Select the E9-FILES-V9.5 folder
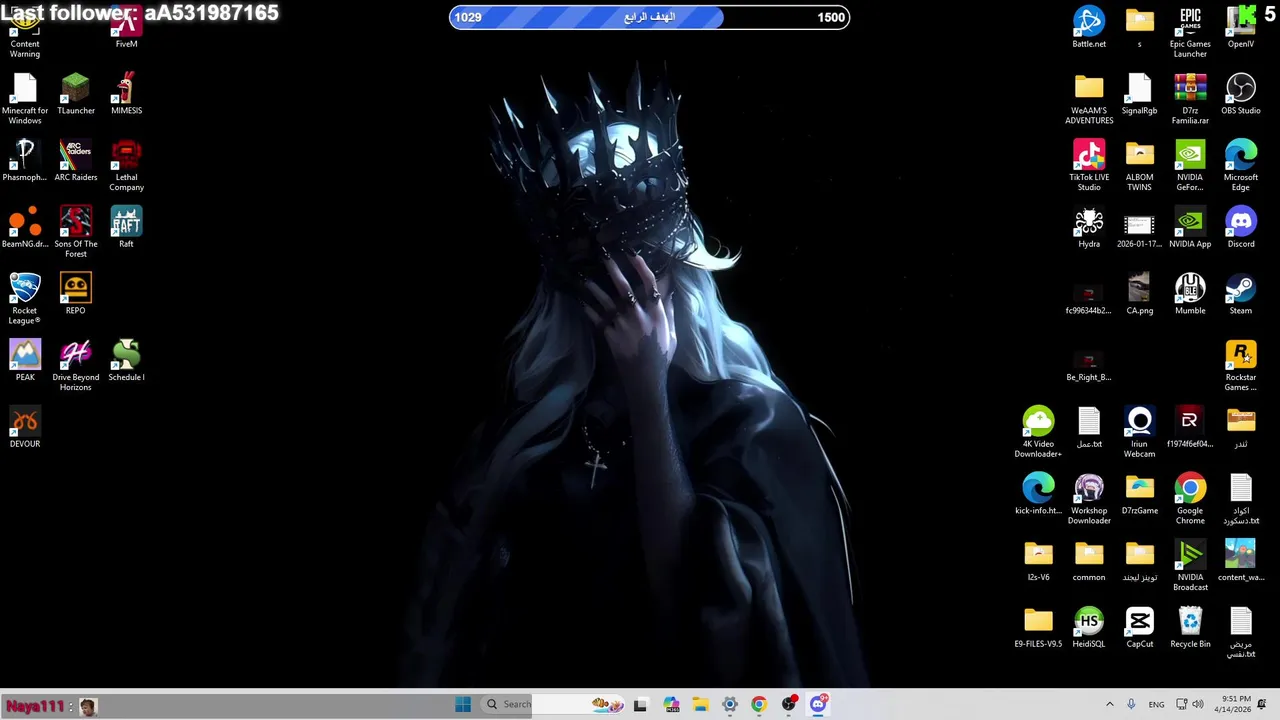1280x720 pixels. [x=1038, y=628]
